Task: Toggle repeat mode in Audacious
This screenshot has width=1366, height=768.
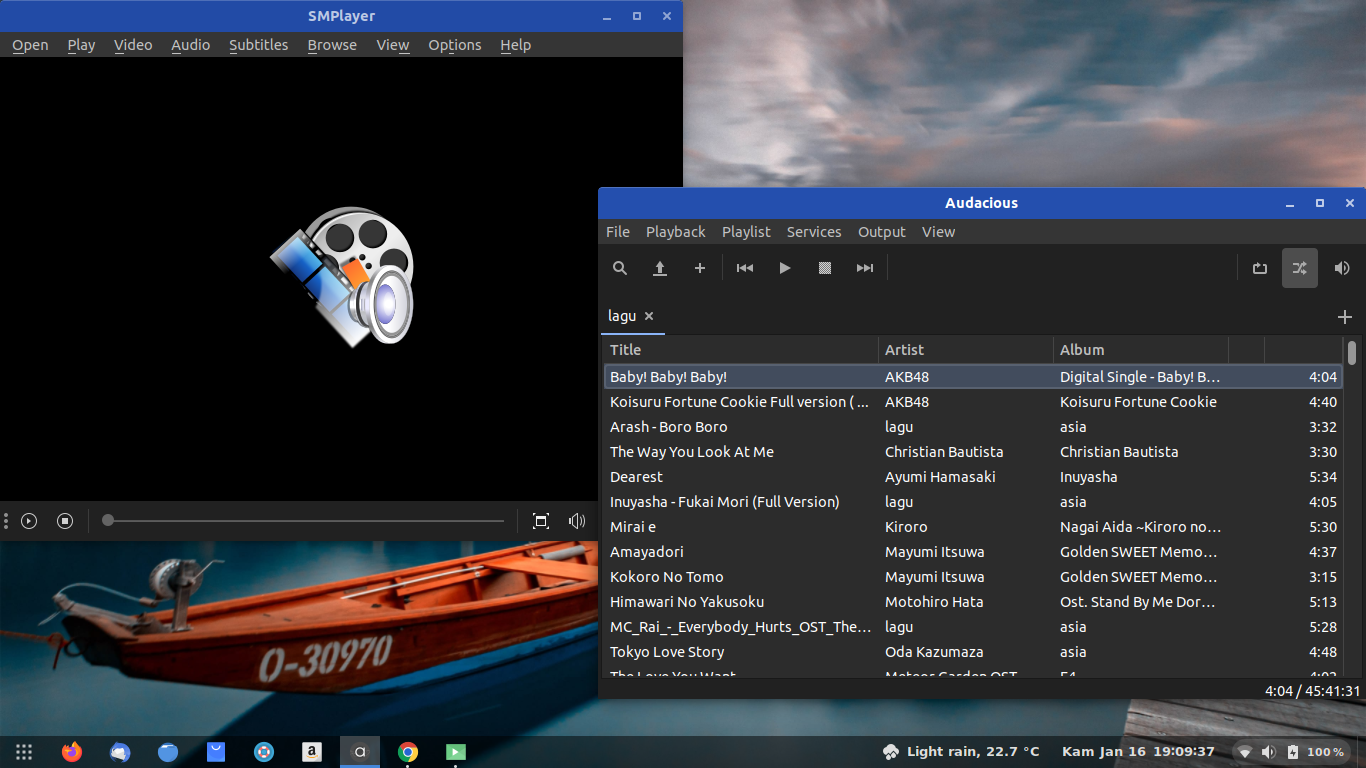Action: (x=1260, y=268)
